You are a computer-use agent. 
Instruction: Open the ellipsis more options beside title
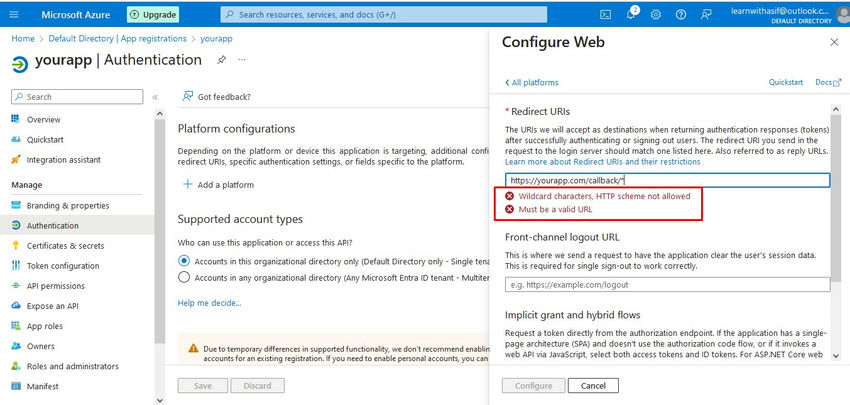pos(242,59)
